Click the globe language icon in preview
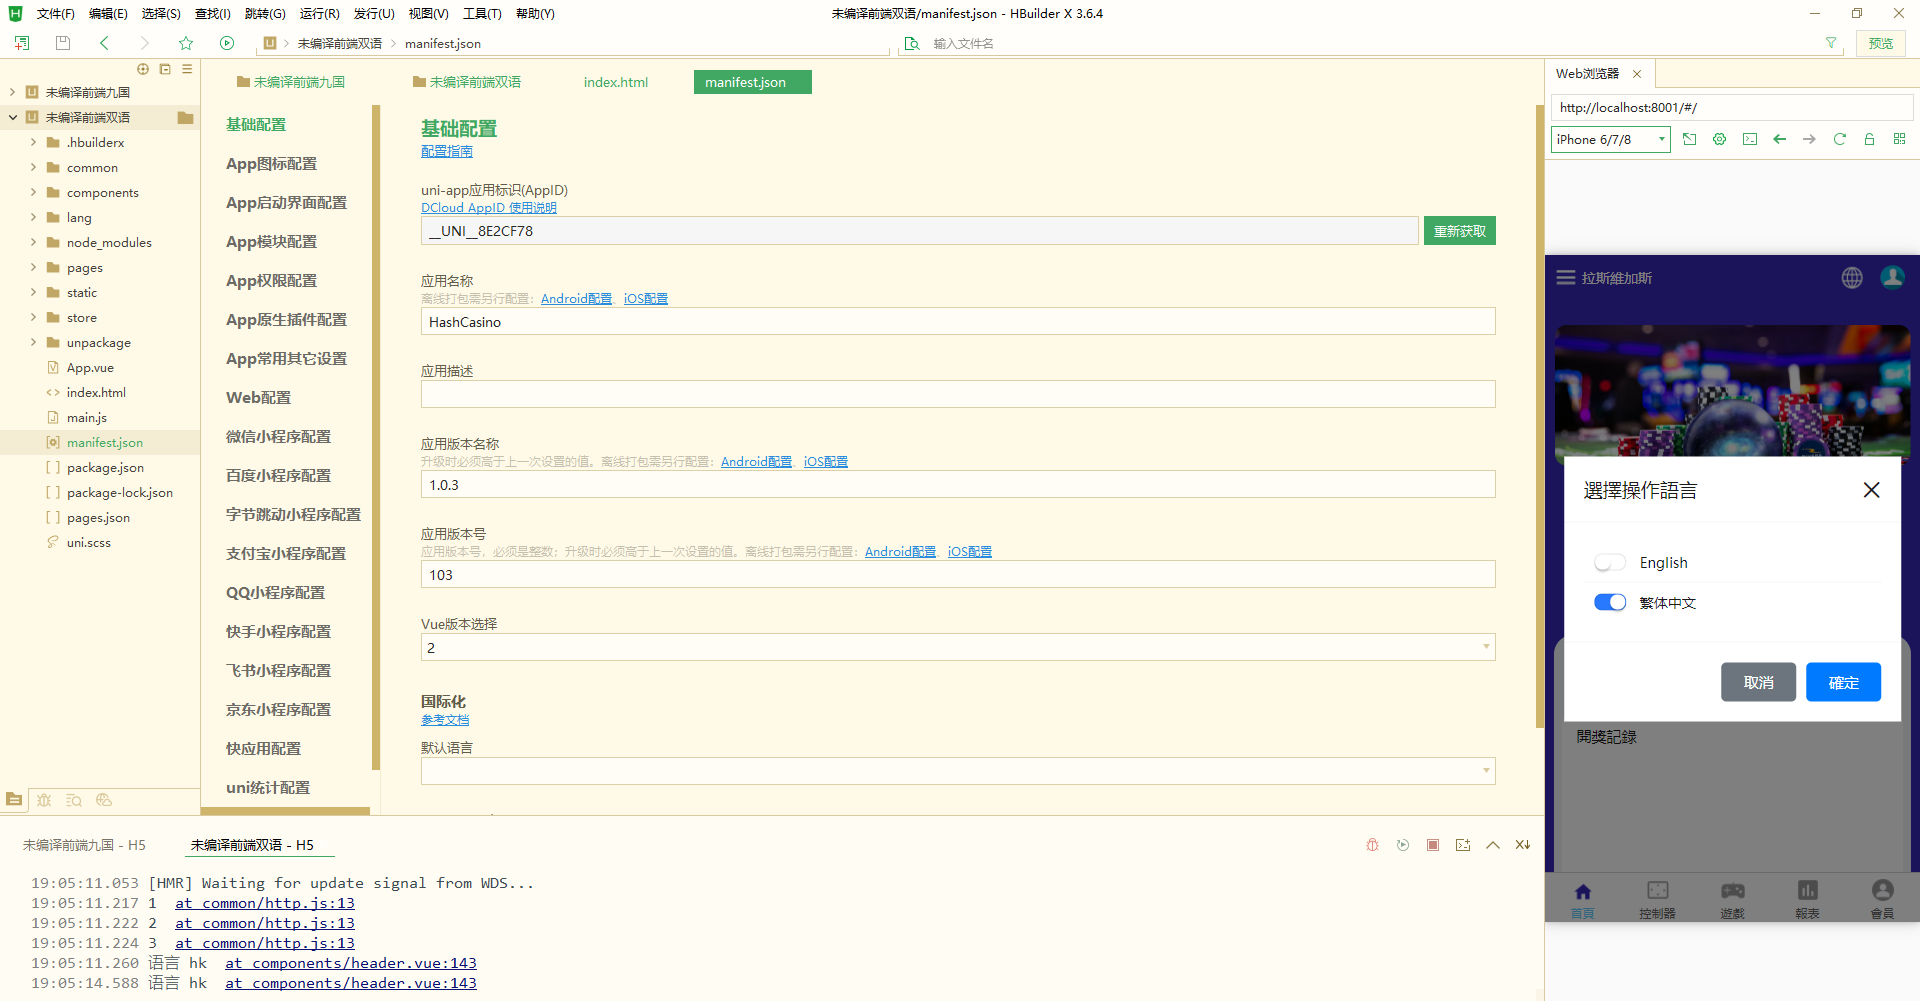This screenshot has height=1001, width=1920. 1852,278
